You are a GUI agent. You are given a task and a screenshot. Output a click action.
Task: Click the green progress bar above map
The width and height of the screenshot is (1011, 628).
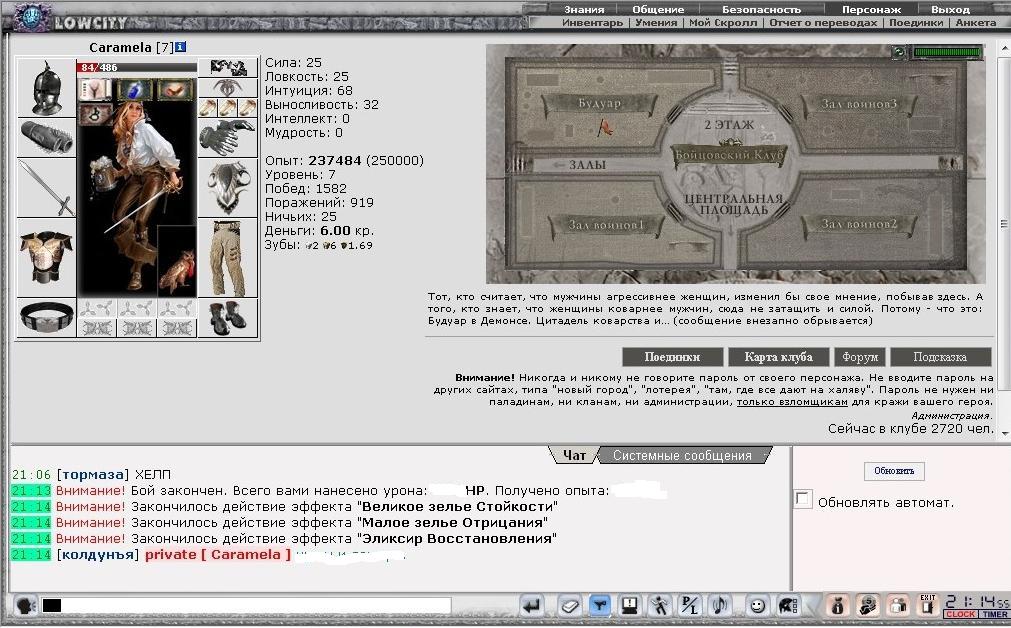coord(947,52)
